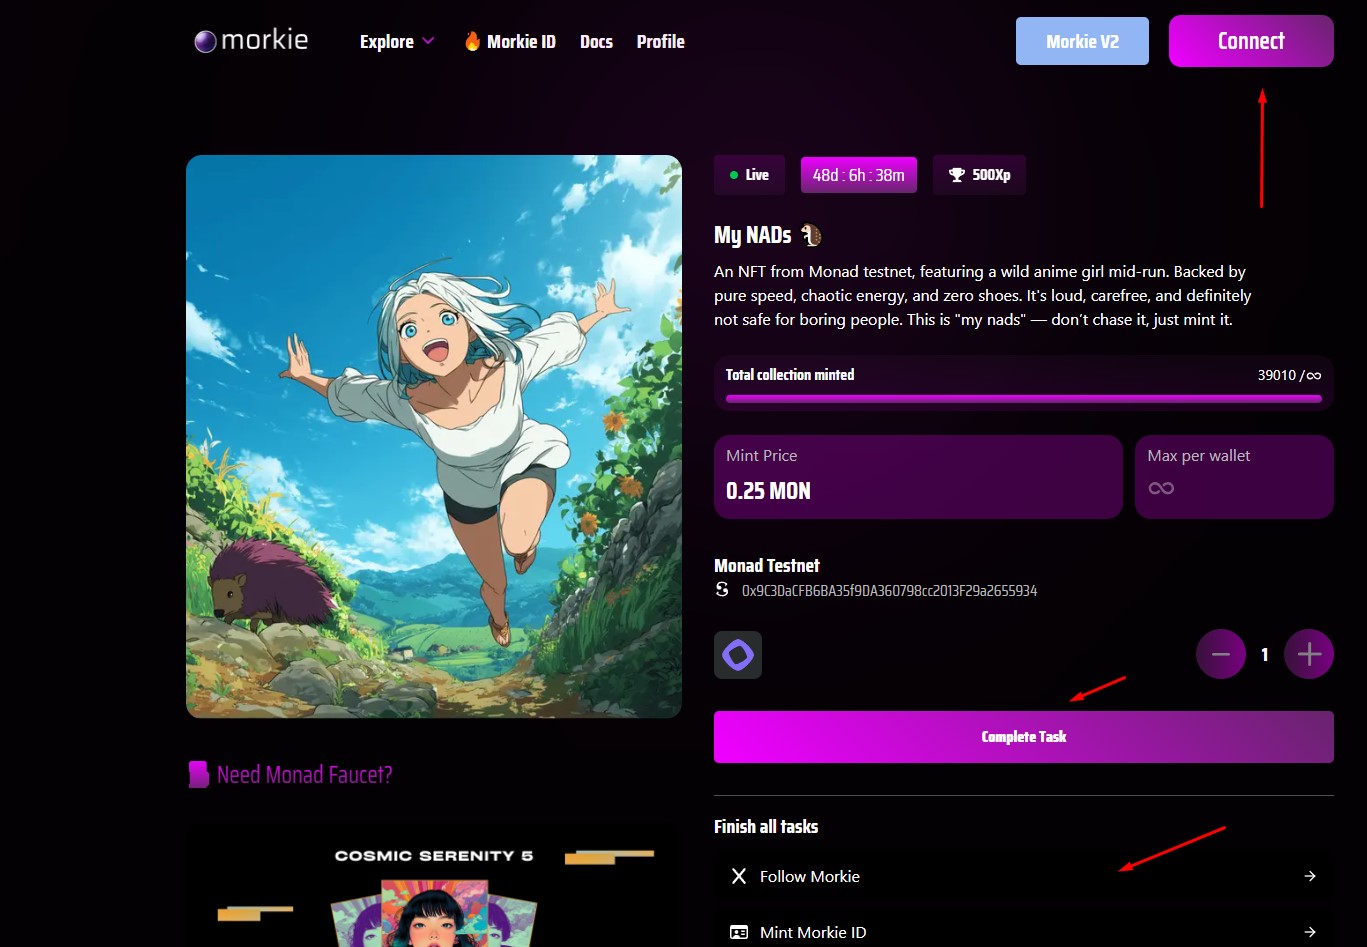Click the trophy 500Xp badge
This screenshot has width=1367, height=947.
click(979, 175)
